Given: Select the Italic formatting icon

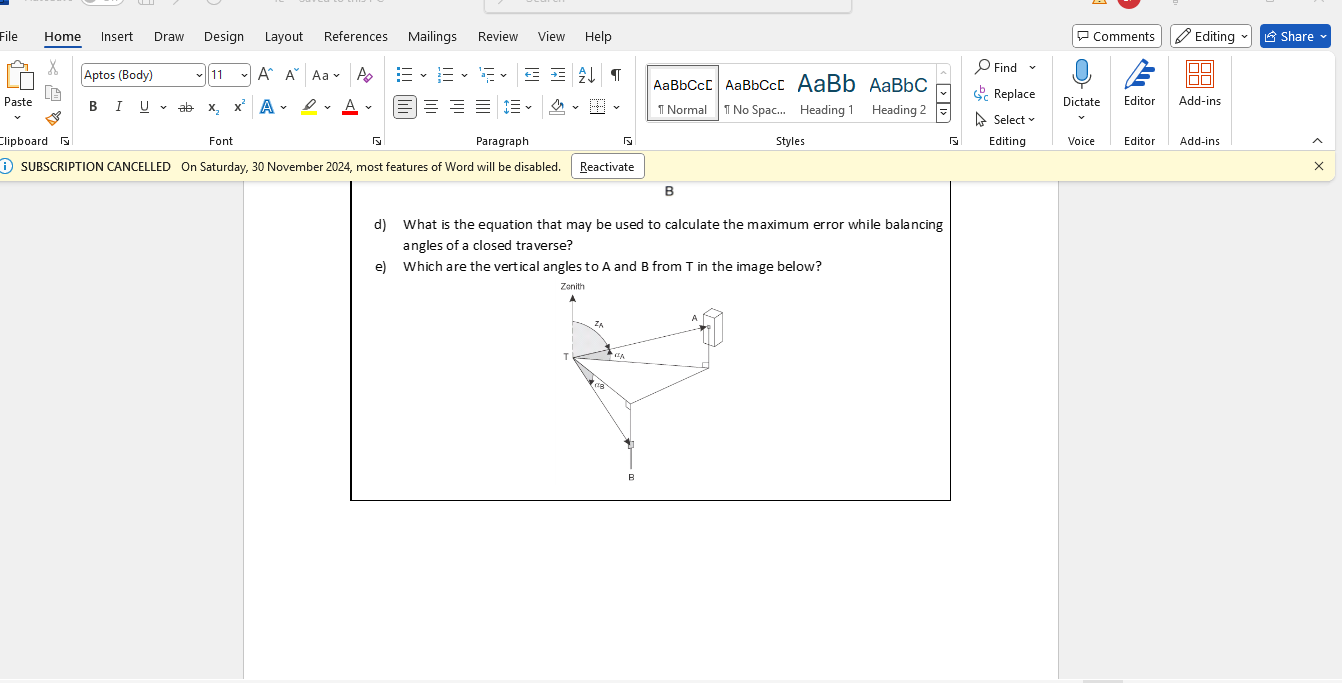Looking at the screenshot, I should click(x=118, y=107).
